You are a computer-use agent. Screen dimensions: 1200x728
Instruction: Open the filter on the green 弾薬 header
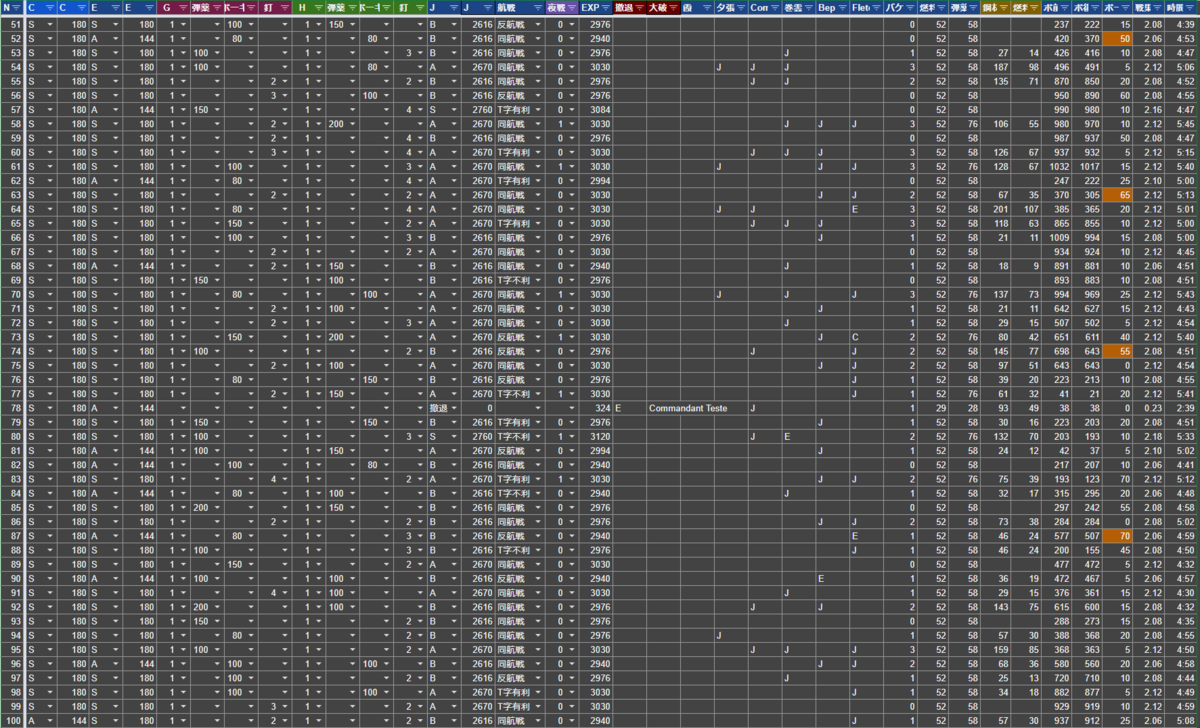(351, 7)
